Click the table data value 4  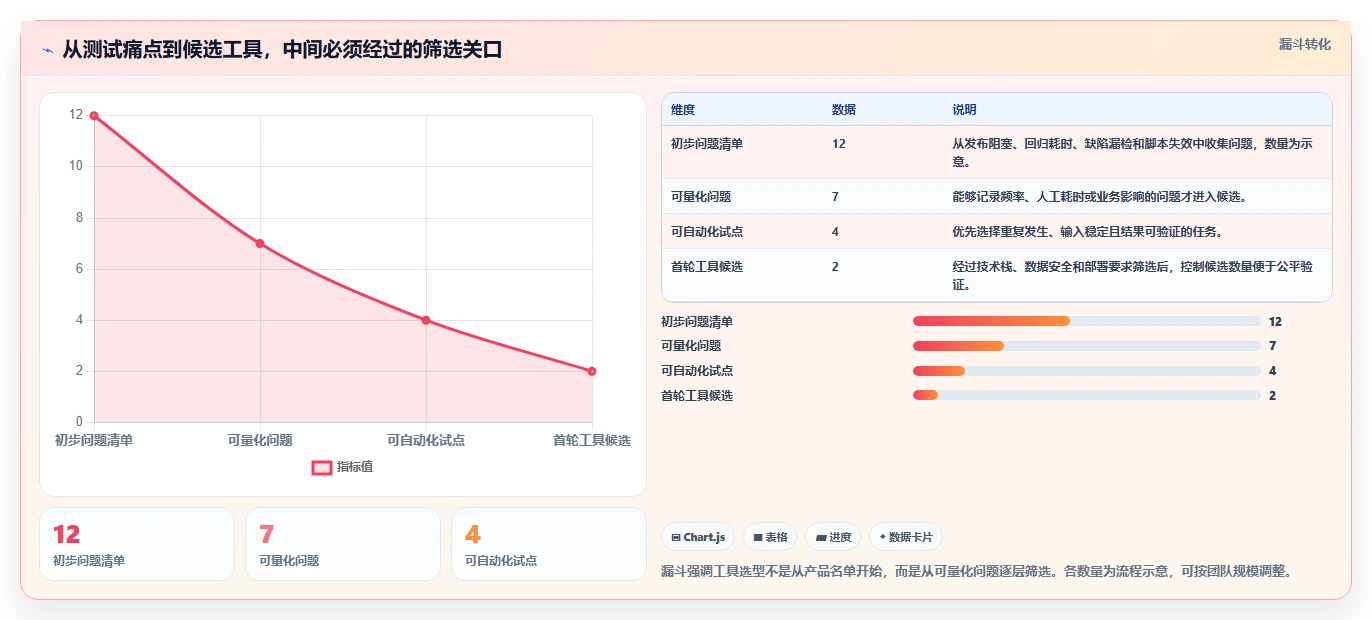click(835, 232)
